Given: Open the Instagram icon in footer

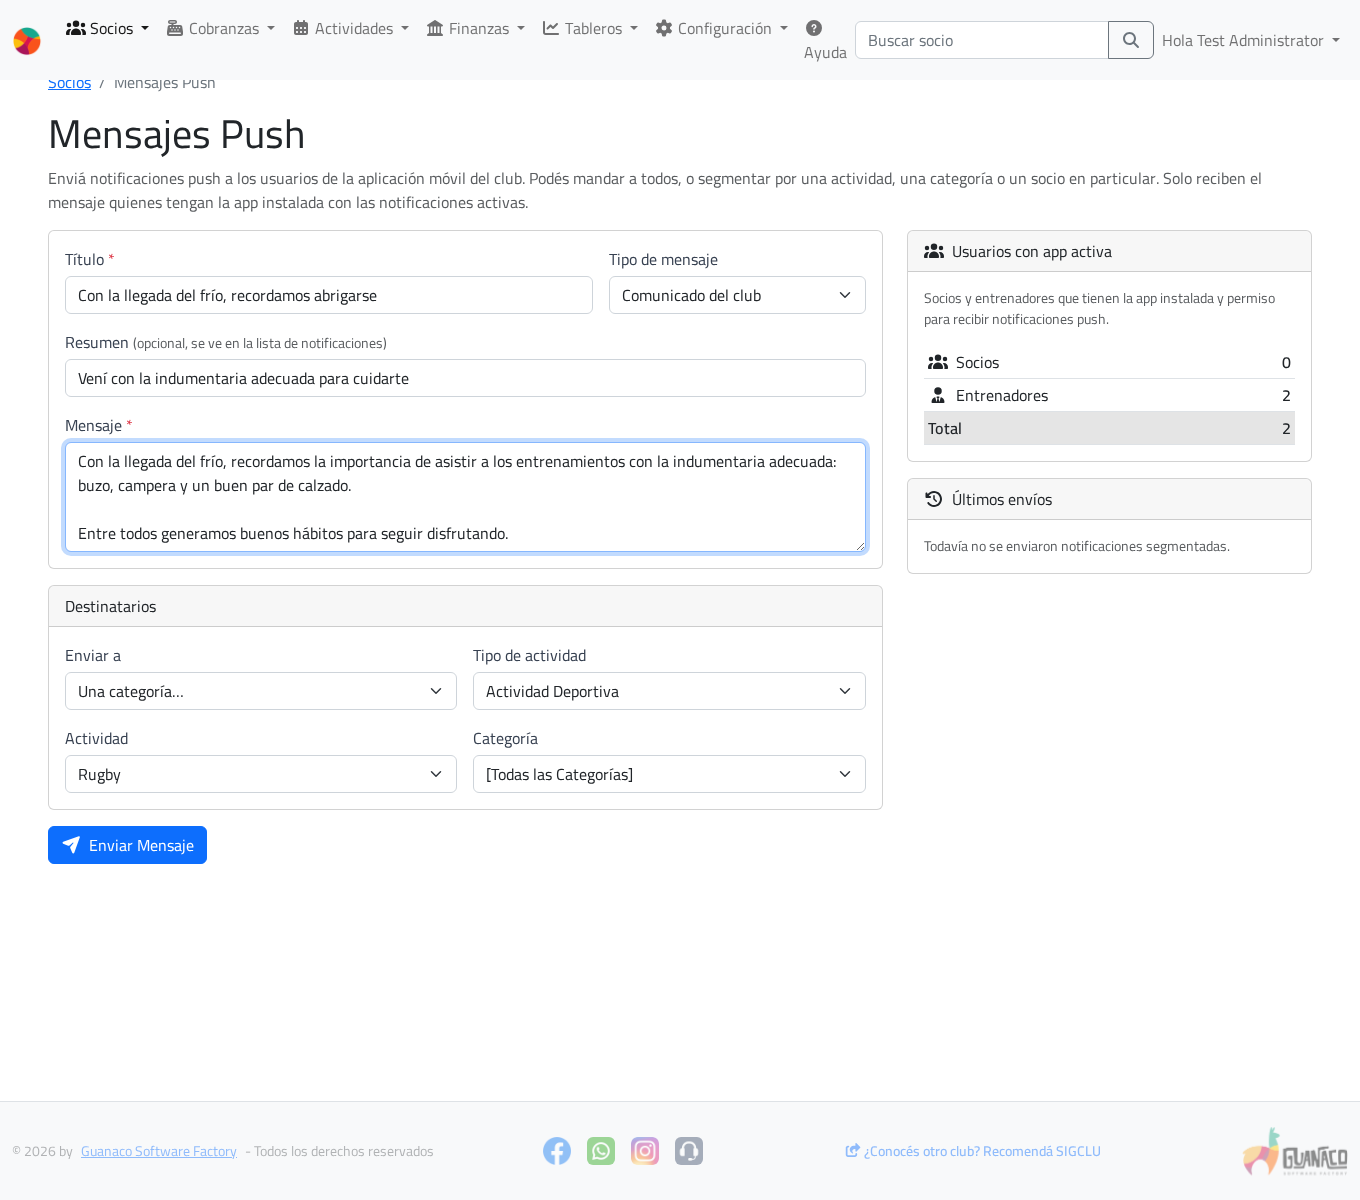Looking at the screenshot, I should (645, 1151).
